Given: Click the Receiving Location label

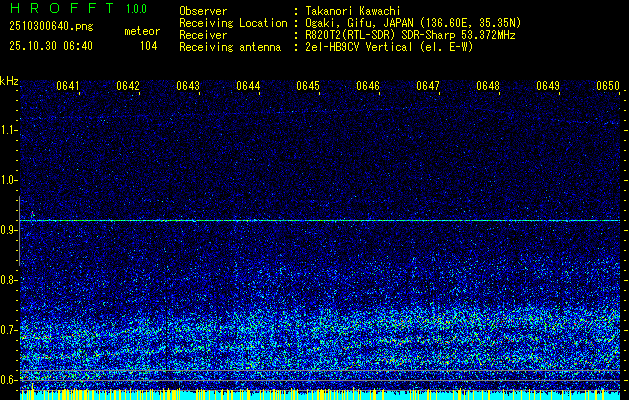Looking at the screenshot, I should coord(233,23).
